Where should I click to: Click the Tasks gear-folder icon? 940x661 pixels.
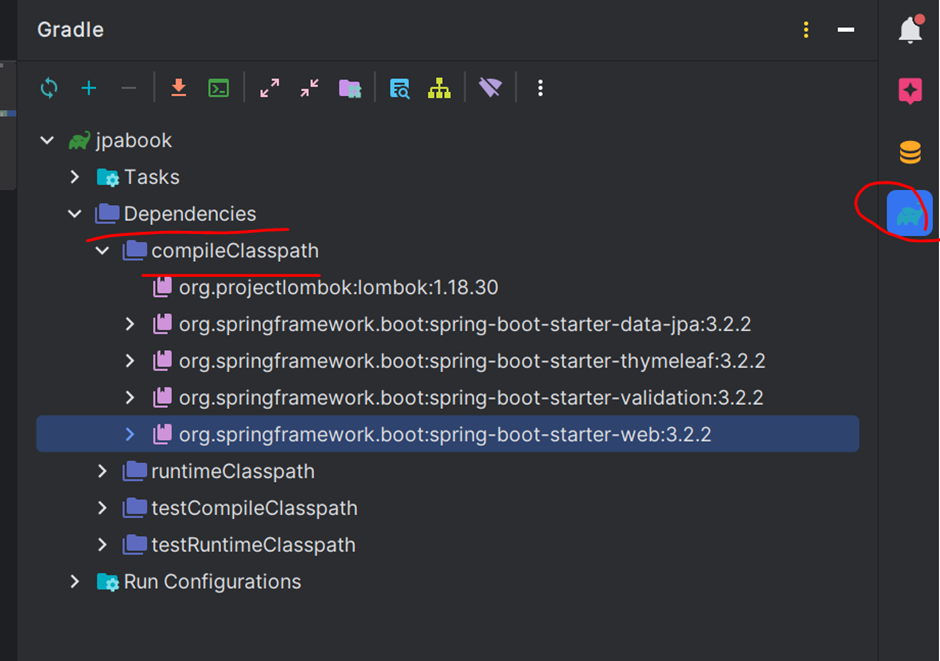coord(108,177)
